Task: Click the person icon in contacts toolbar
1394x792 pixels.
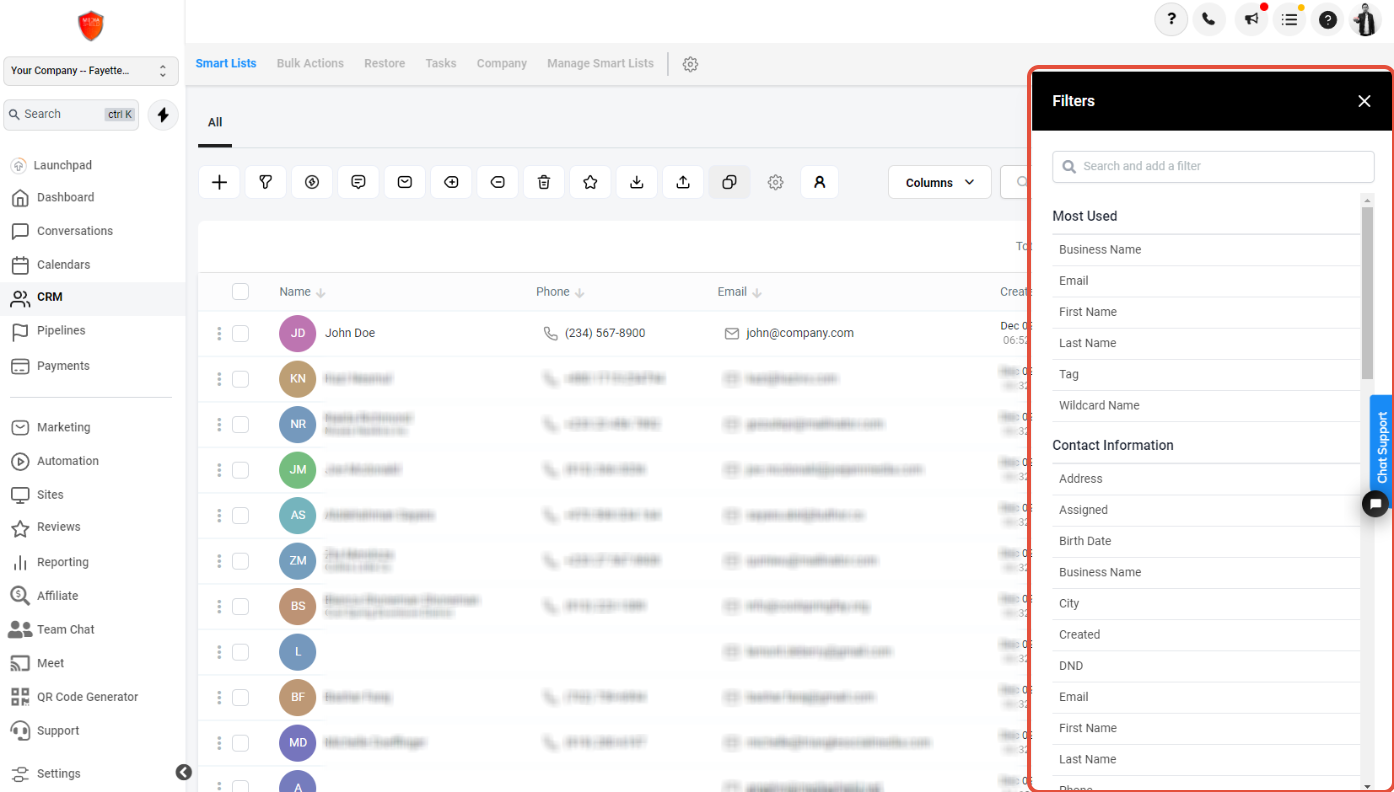Action: (819, 182)
